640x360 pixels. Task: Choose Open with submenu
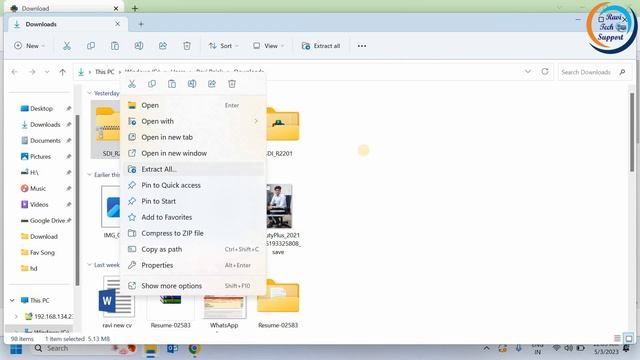pyautogui.click(x=193, y=121)
